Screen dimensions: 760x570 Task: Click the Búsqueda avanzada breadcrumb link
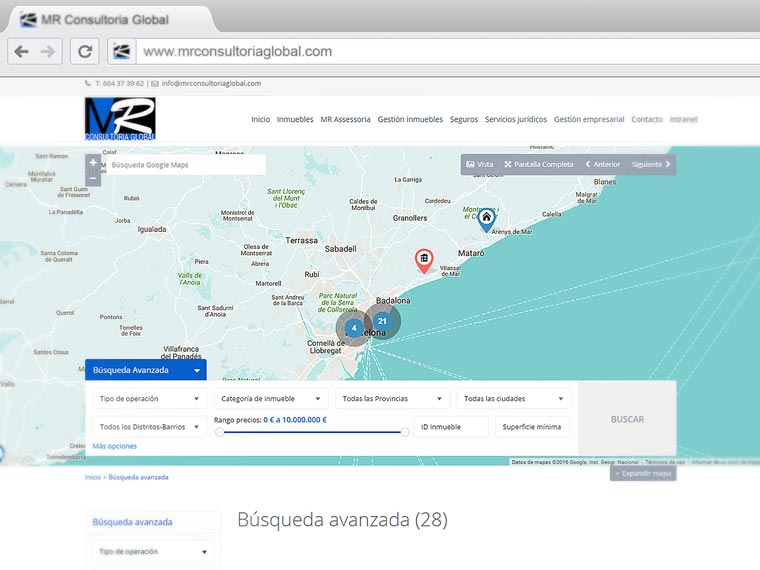click(139, 477)
